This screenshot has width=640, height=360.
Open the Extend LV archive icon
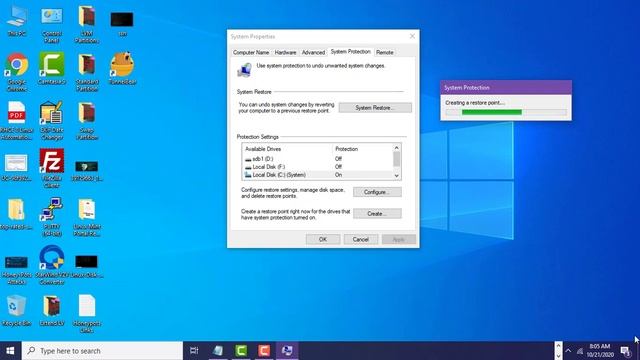52,311
